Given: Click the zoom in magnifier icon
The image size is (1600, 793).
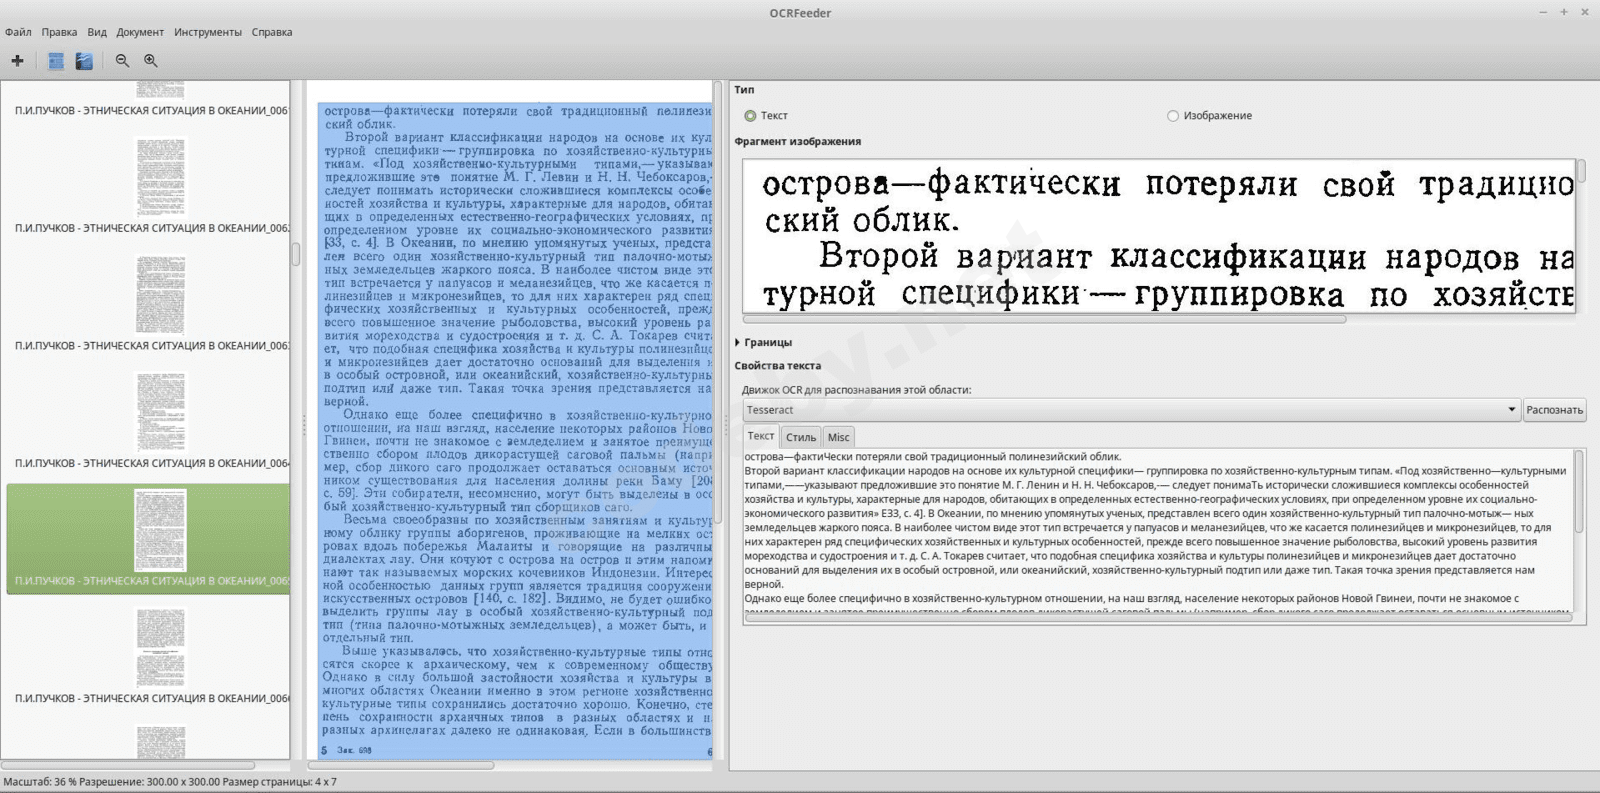Looking at the screenshot, I should (x=151, y=61).
